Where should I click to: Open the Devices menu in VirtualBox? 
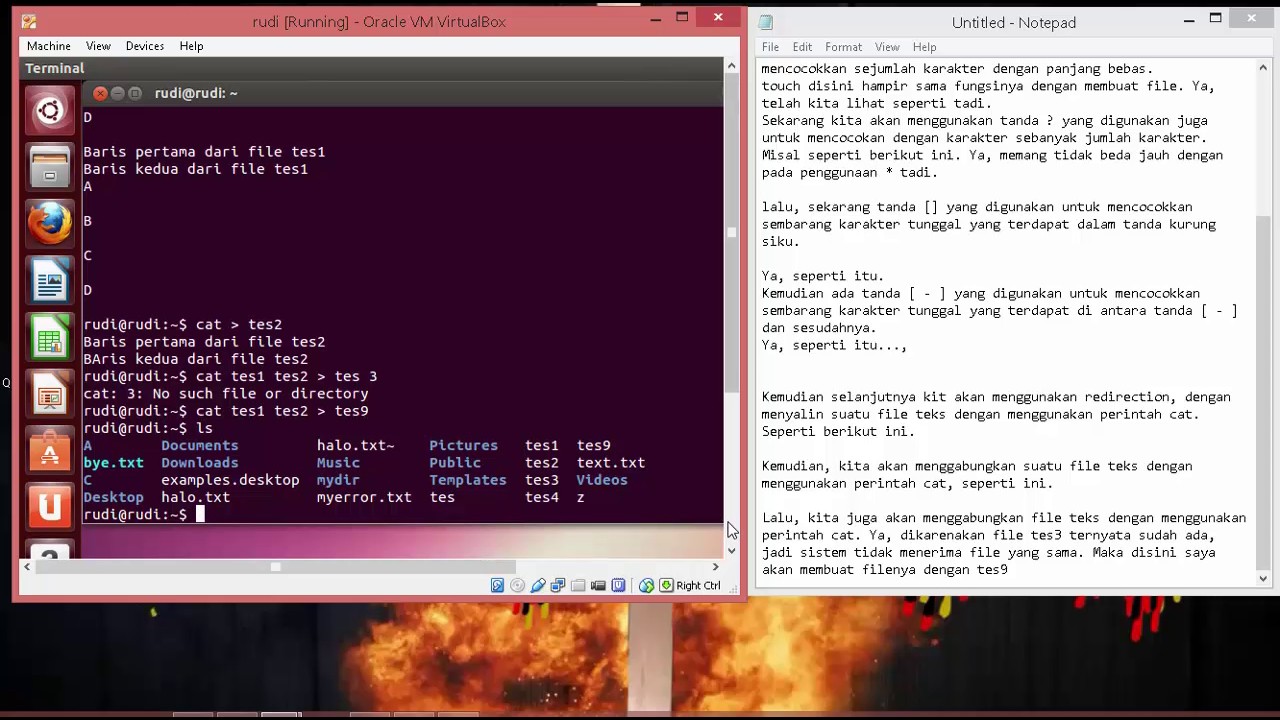click(x=144, y=46)
